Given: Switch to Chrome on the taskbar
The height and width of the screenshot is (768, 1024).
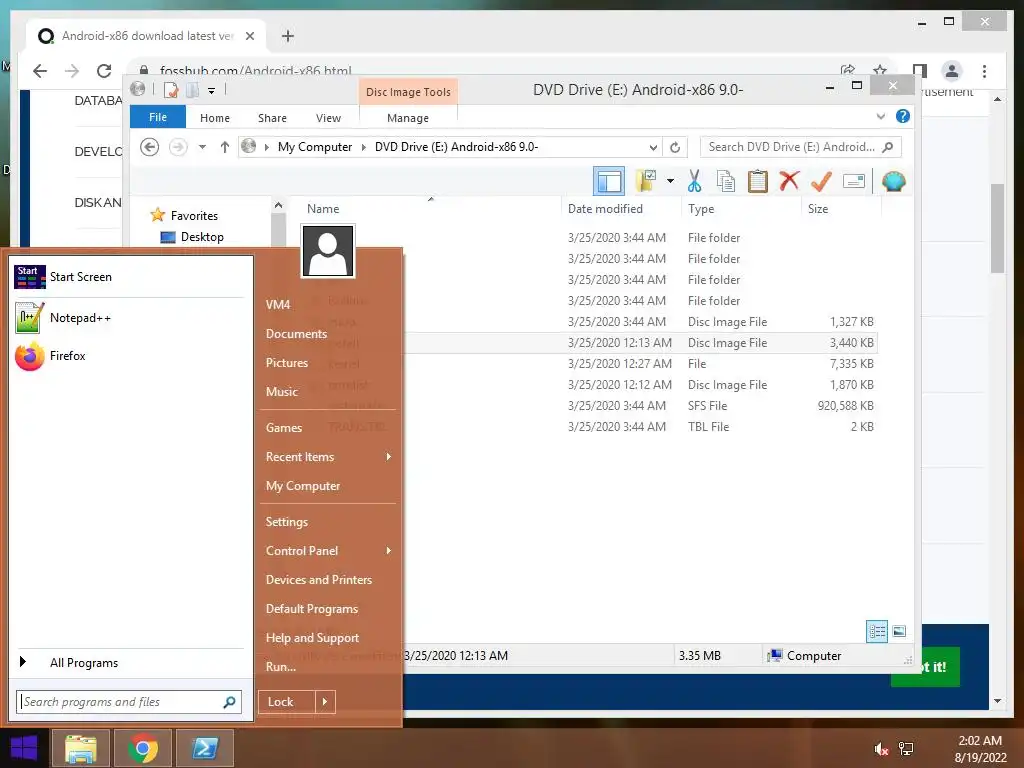Looking at the screenshot, I should [x=143, y=748].
